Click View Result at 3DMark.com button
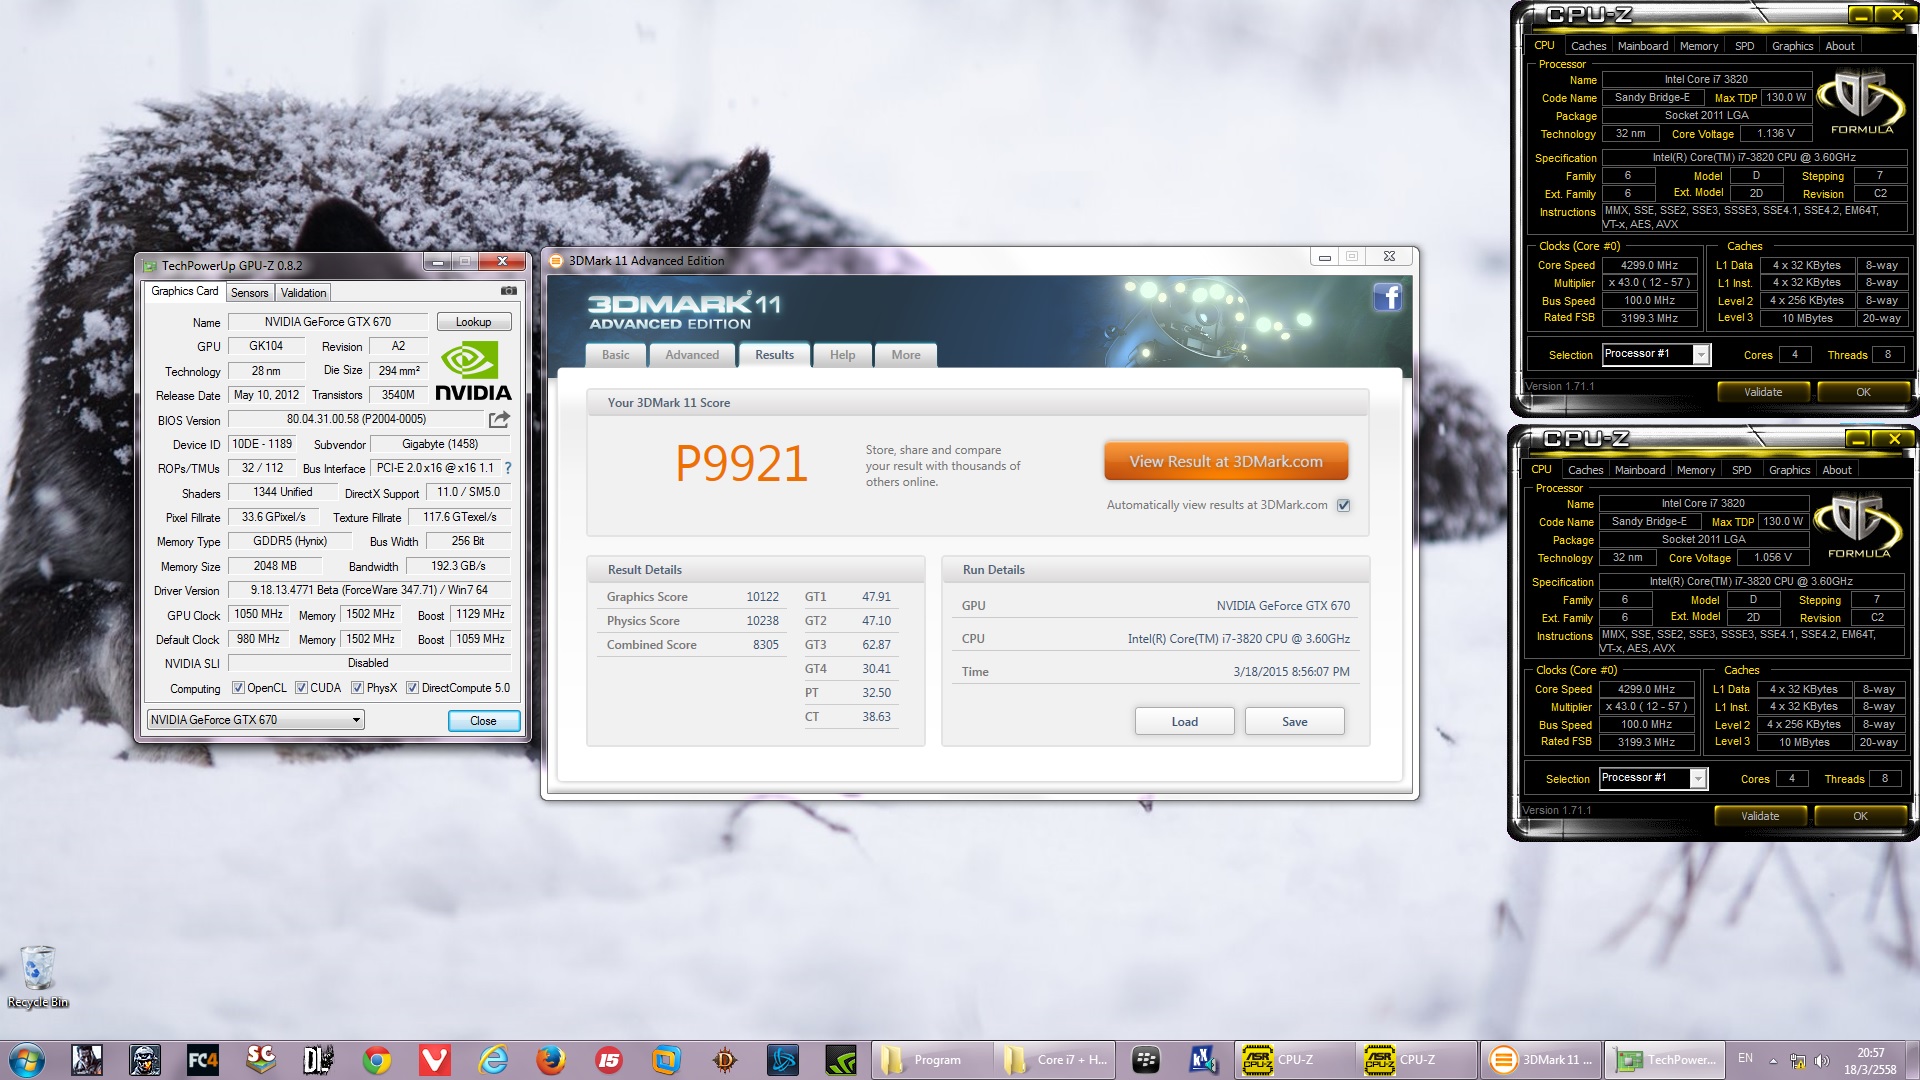 (x=1226, y=462)
